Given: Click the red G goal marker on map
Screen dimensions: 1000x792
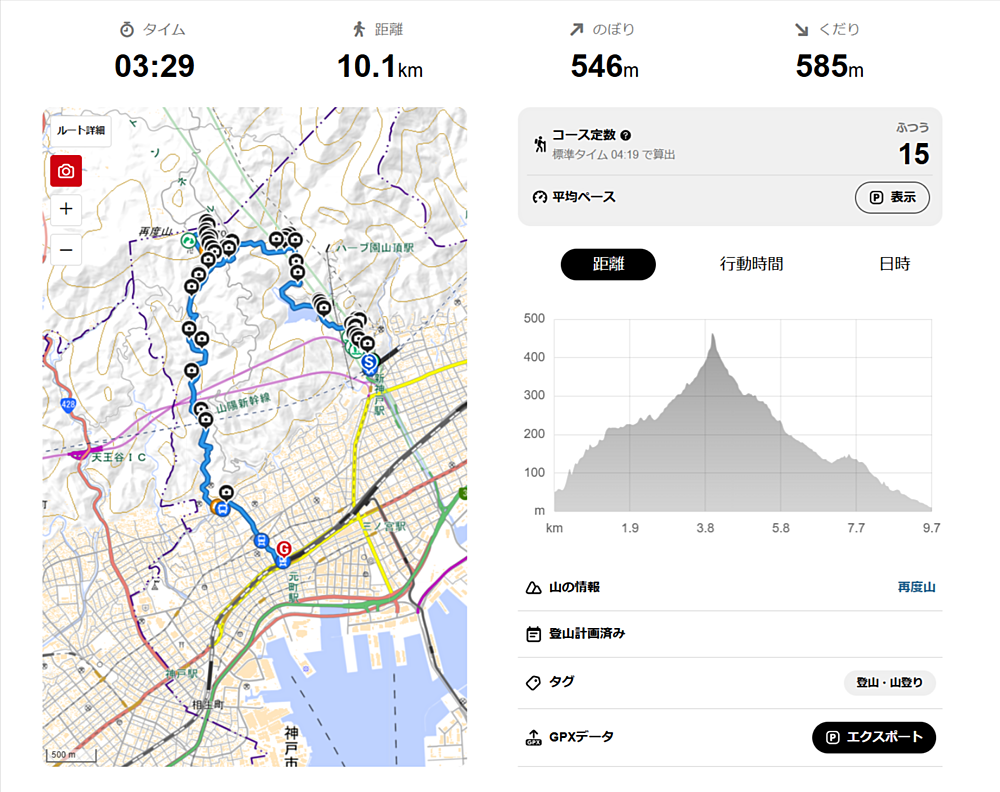Looking at the screenshot, I should click(x=284, y=548).
